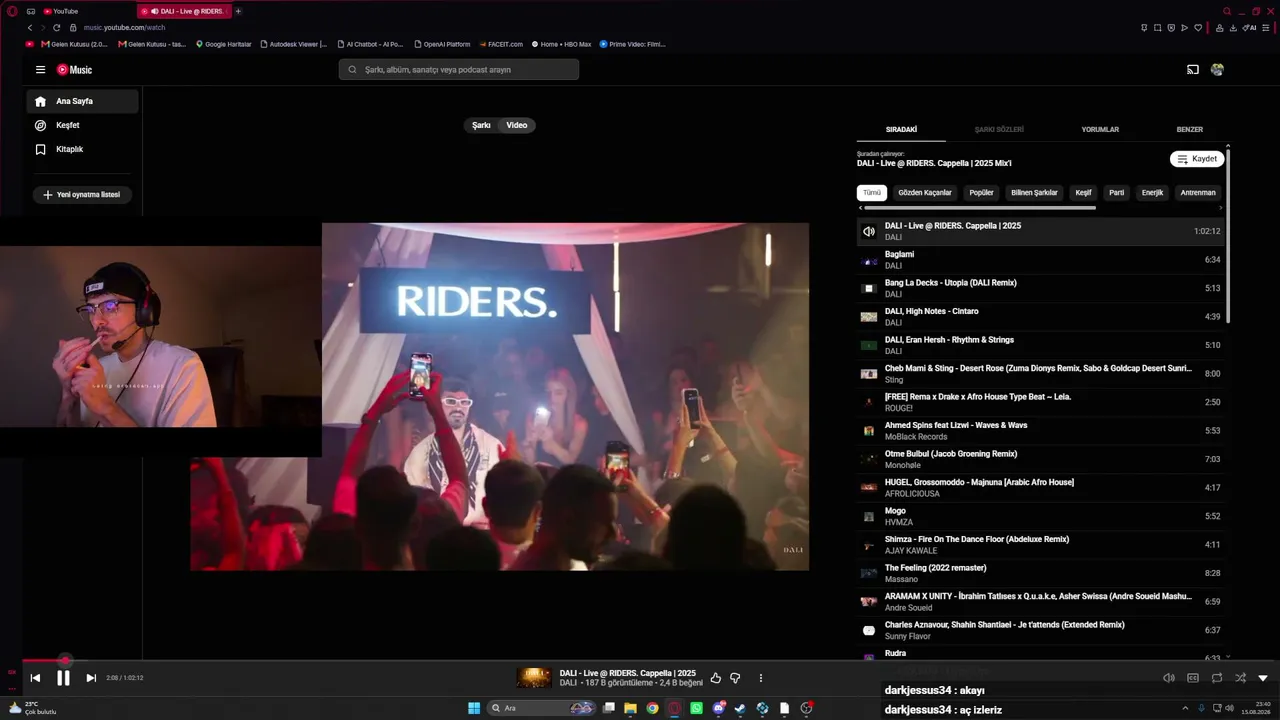Skip to the next track
Image resolution: width=1280 pixels, height=720 pixels.
(x=91, y=678)
